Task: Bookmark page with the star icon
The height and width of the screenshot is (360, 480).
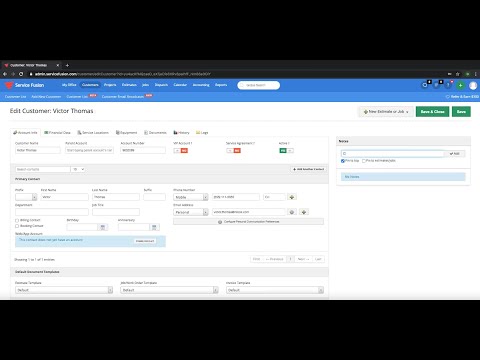Action: pos(458,74)
